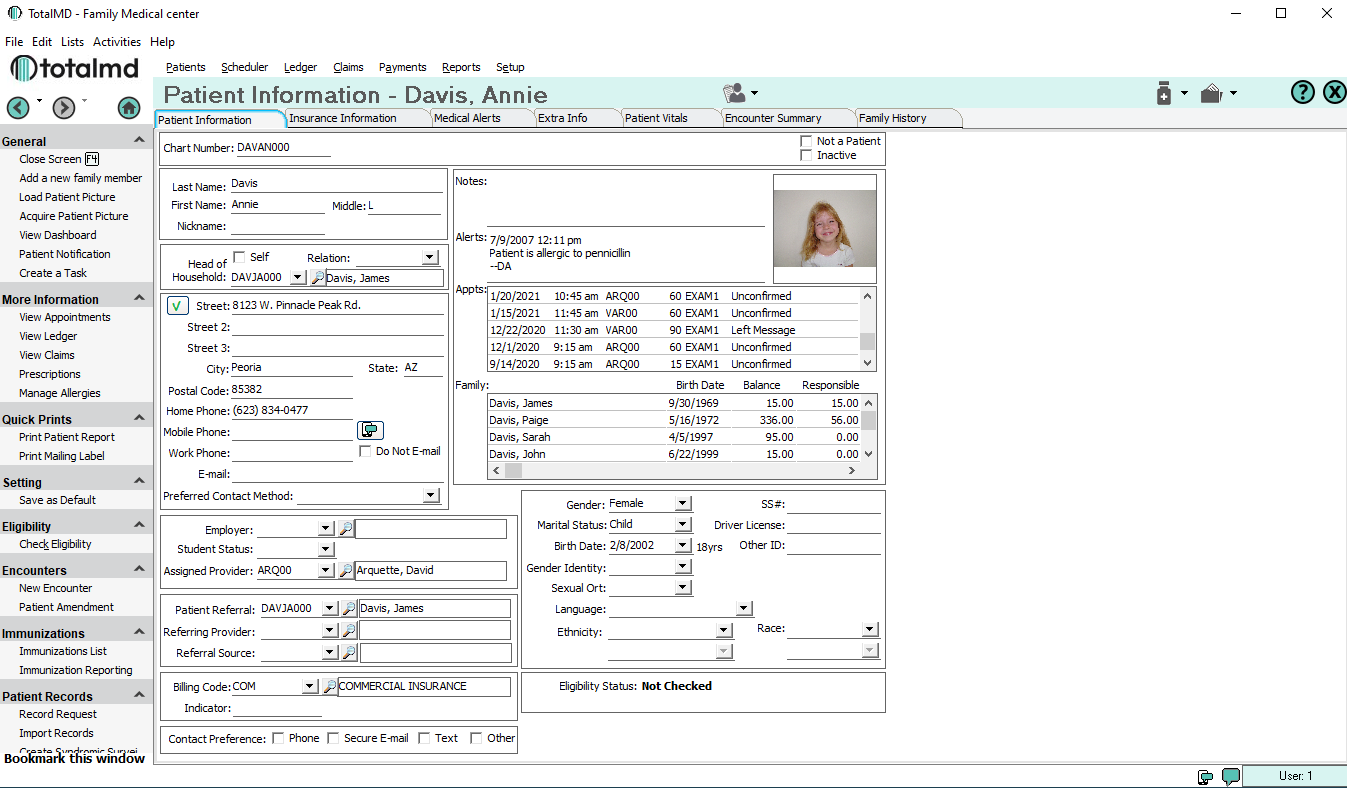
Task: Click the magnifier search icon next to Assigned Provider
Action: click(x=345, y=570)
